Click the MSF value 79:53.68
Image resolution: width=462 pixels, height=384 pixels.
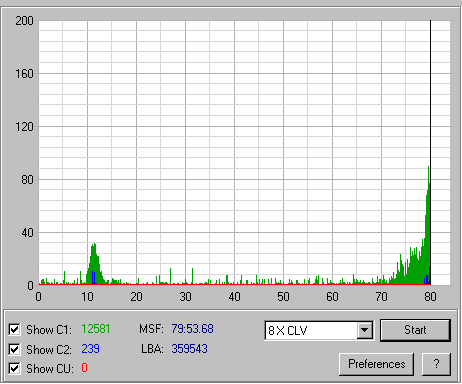point(192,329)
